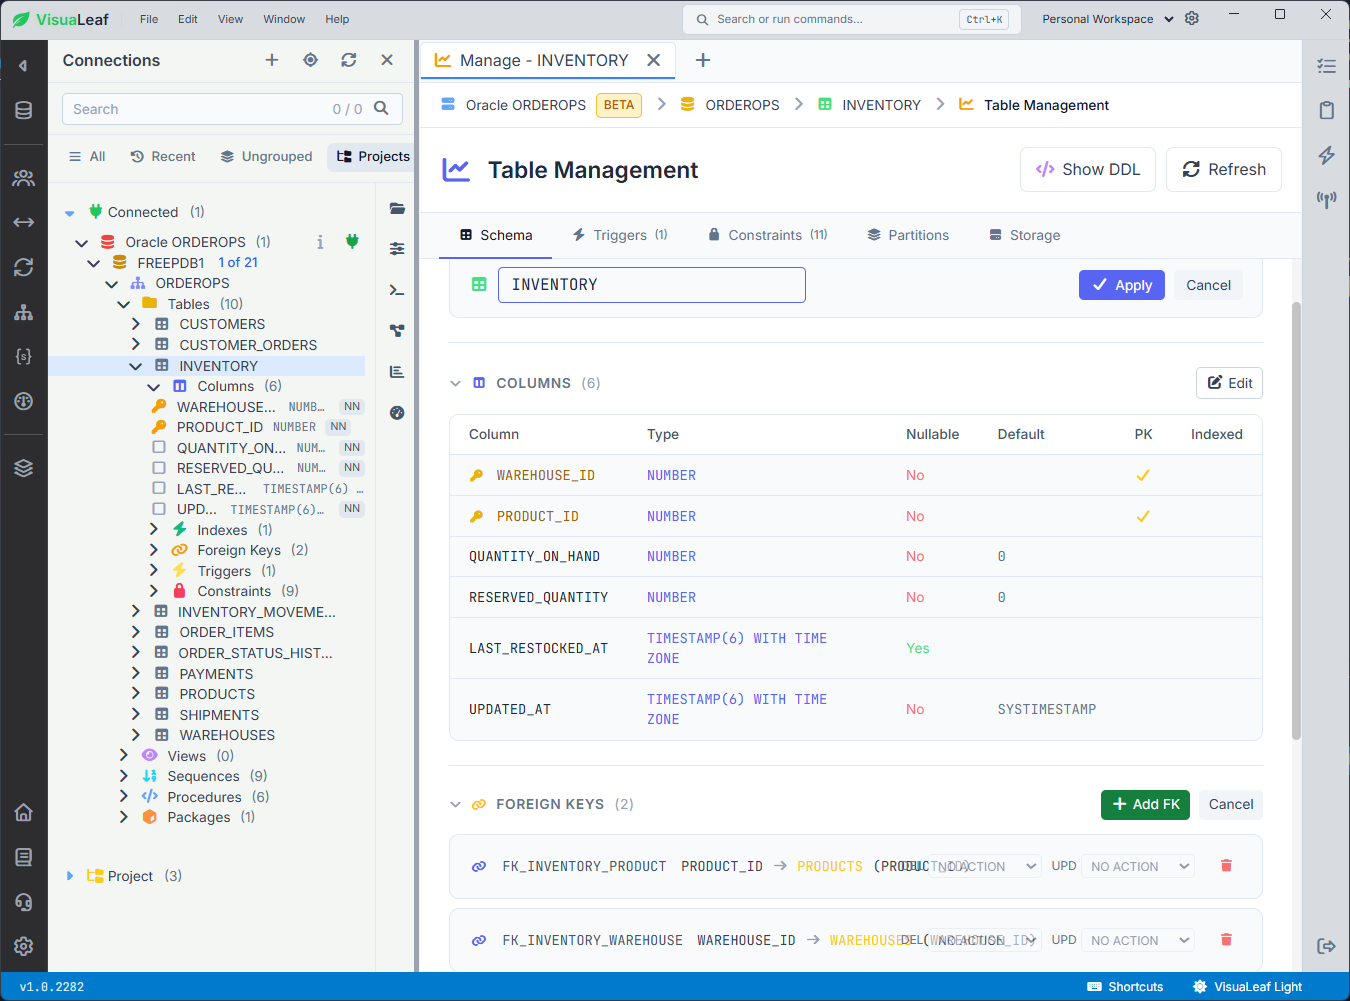Image resolution: width=1350 pixels, height=1001 pixels.
Task: Show info for the Oracle ORDEROPS connection
Action: click(320, 242)
